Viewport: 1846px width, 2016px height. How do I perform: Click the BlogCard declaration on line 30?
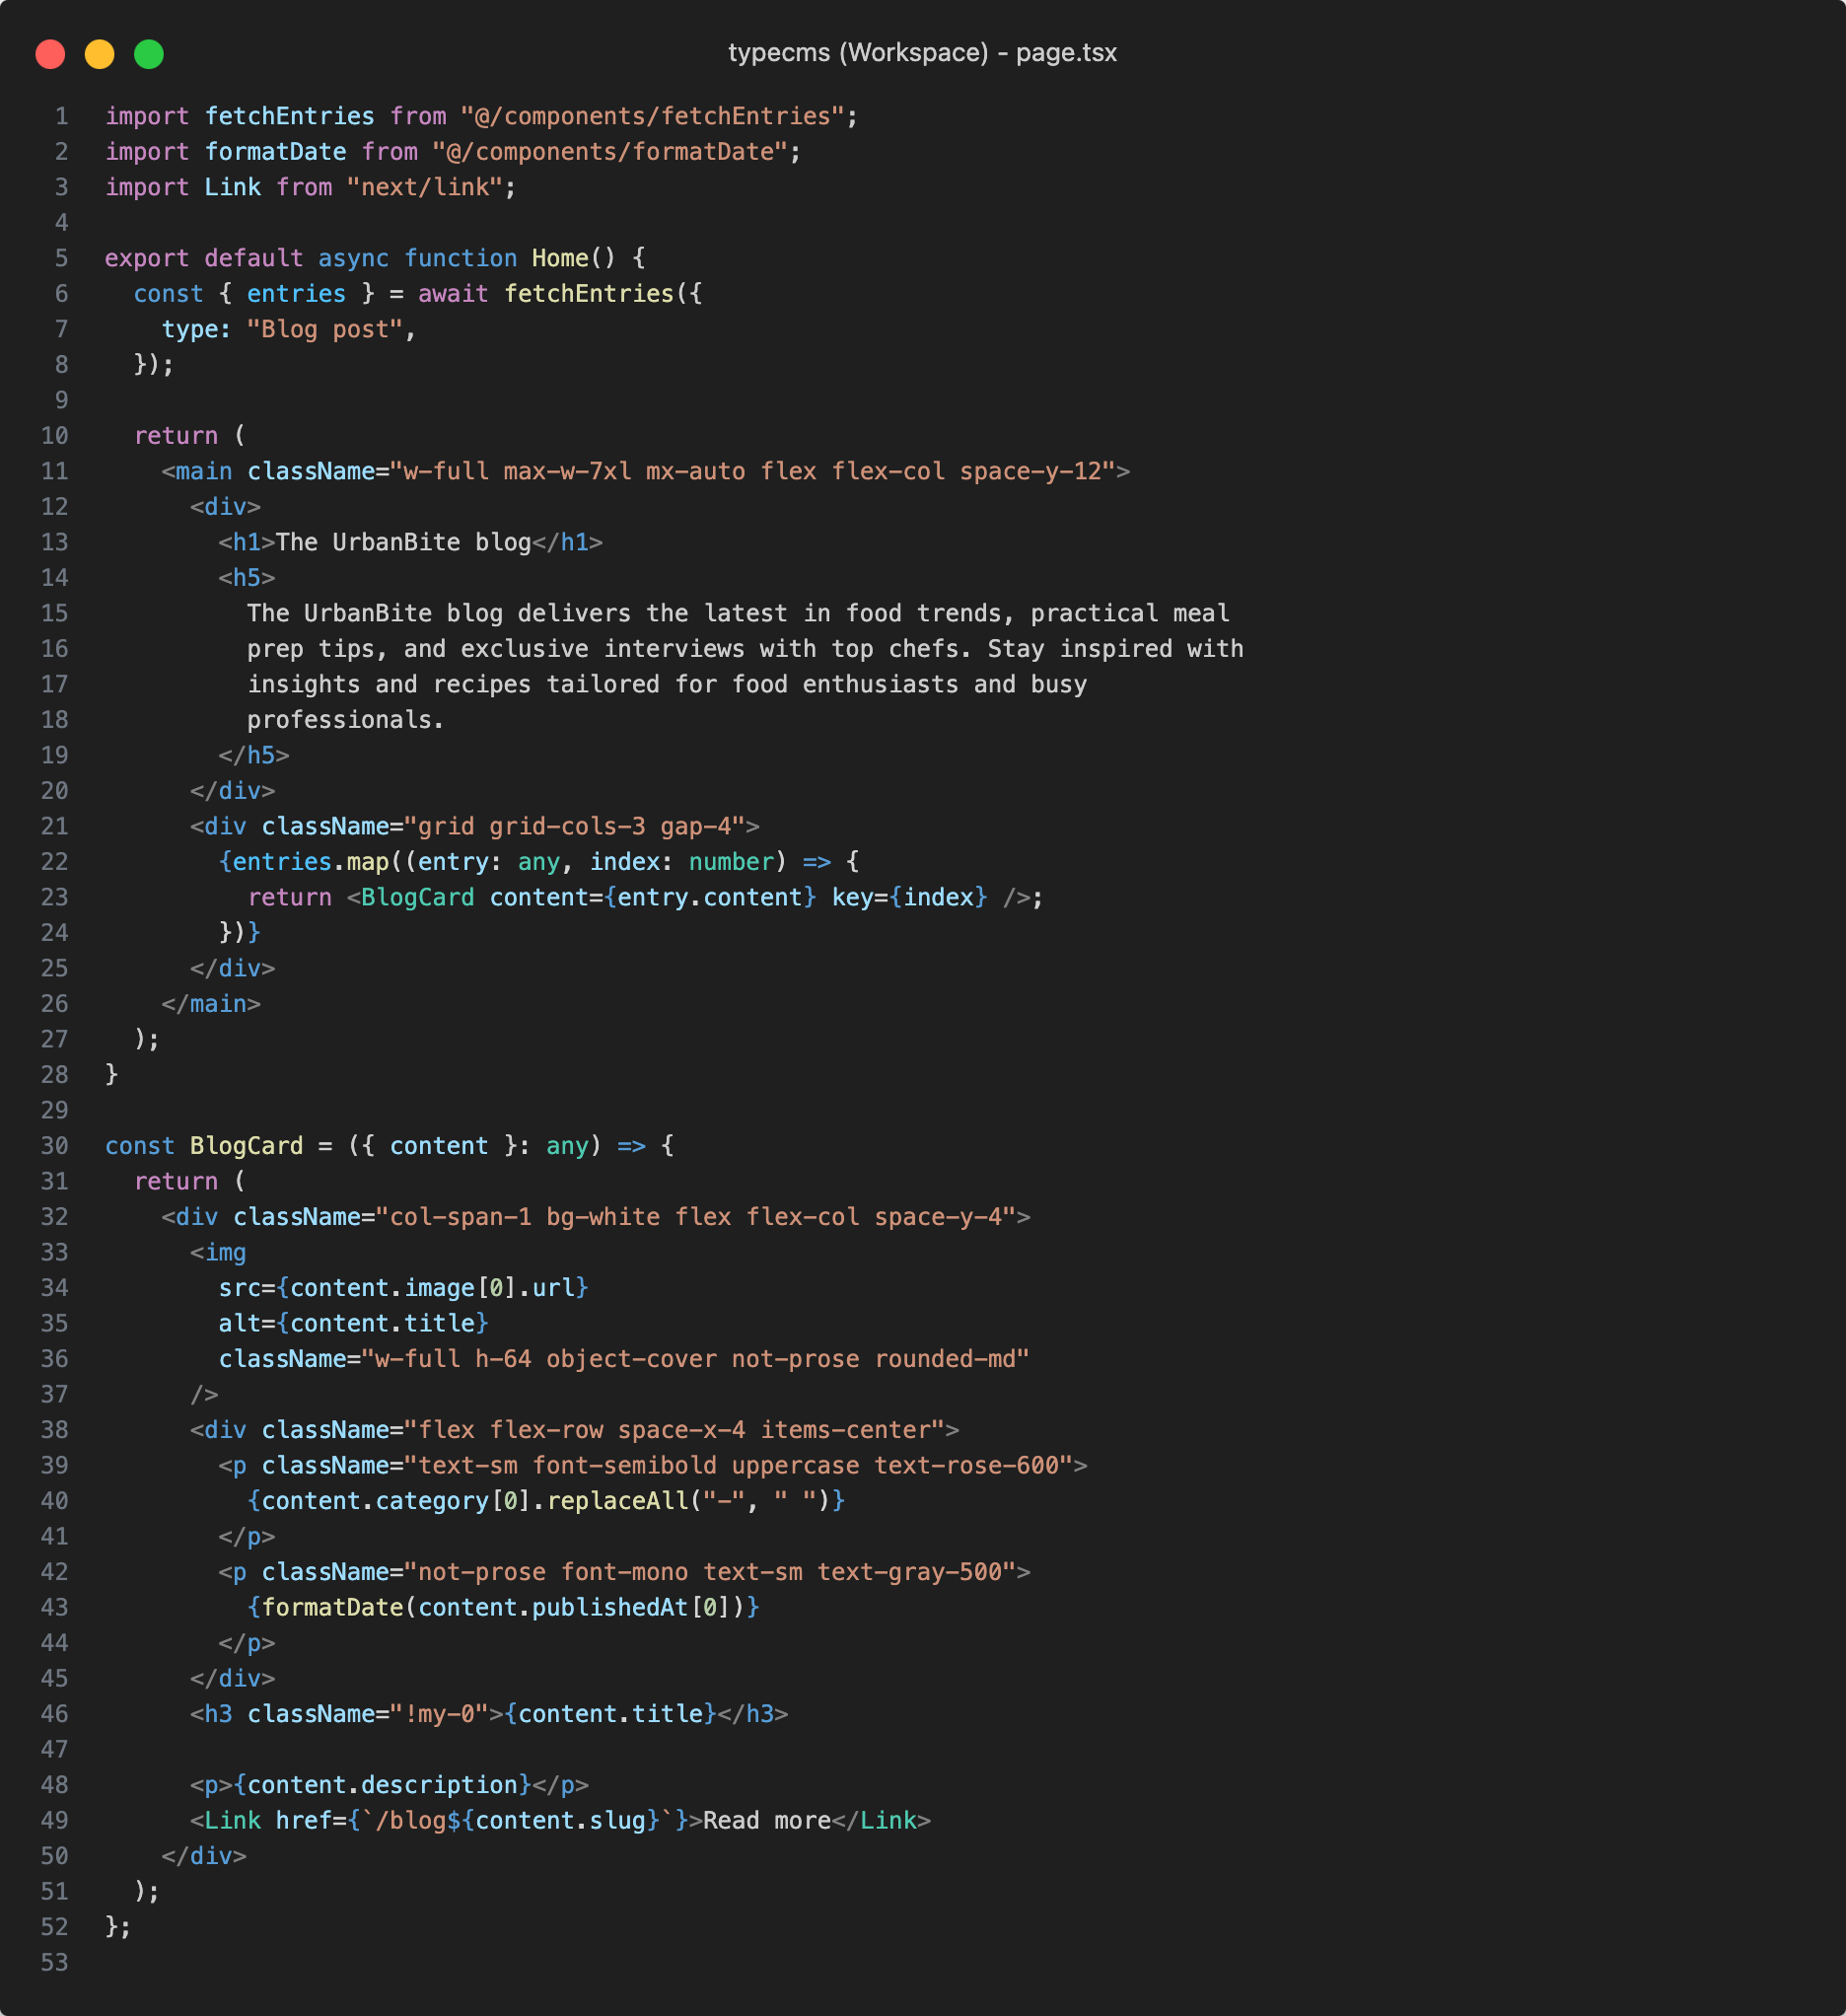coord(246,1146)
